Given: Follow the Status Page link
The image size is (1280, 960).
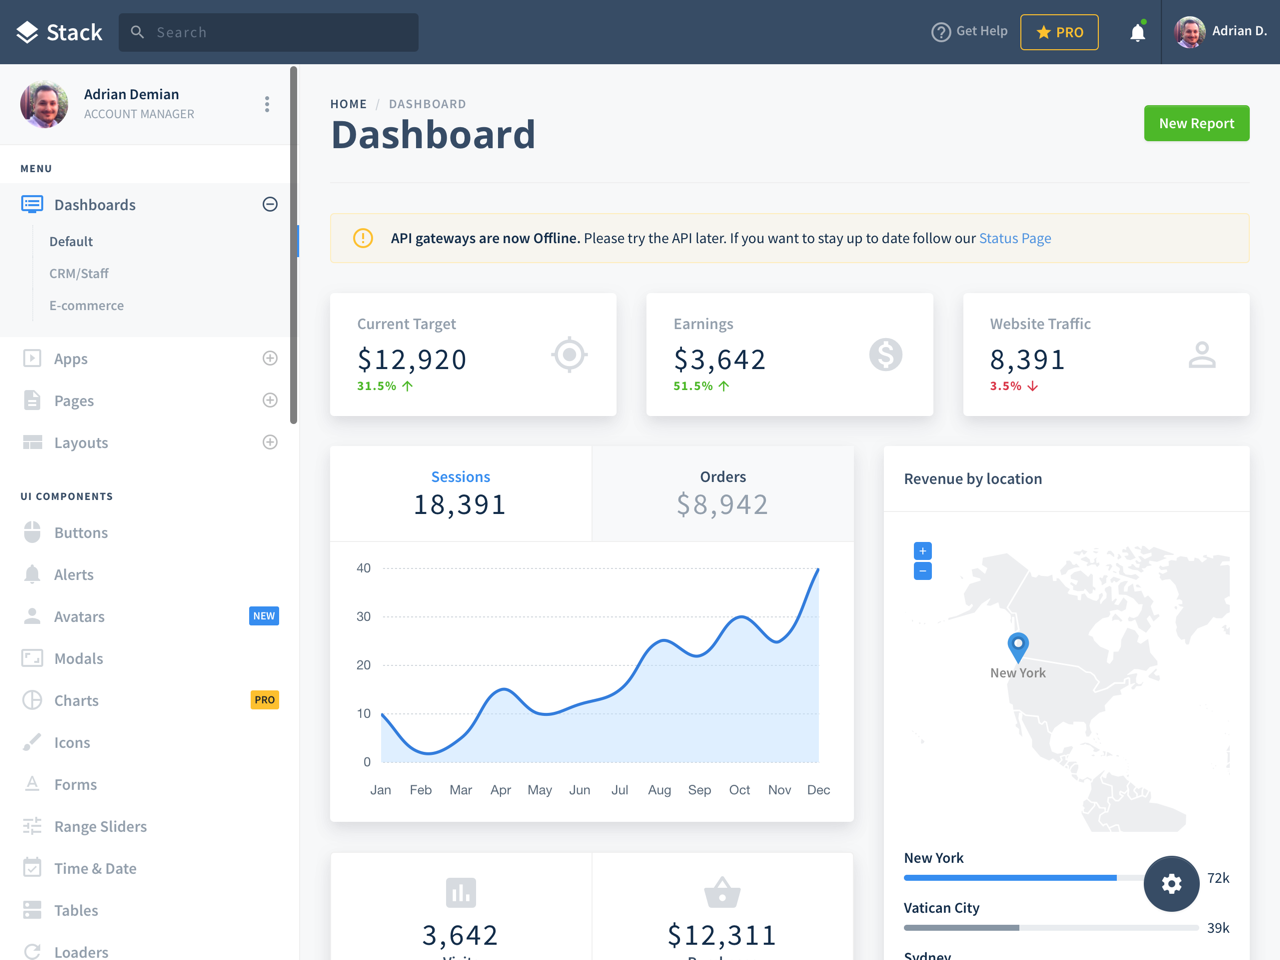Looking at the screenshot, I should pyautogui.click(x=1014, y=238).
